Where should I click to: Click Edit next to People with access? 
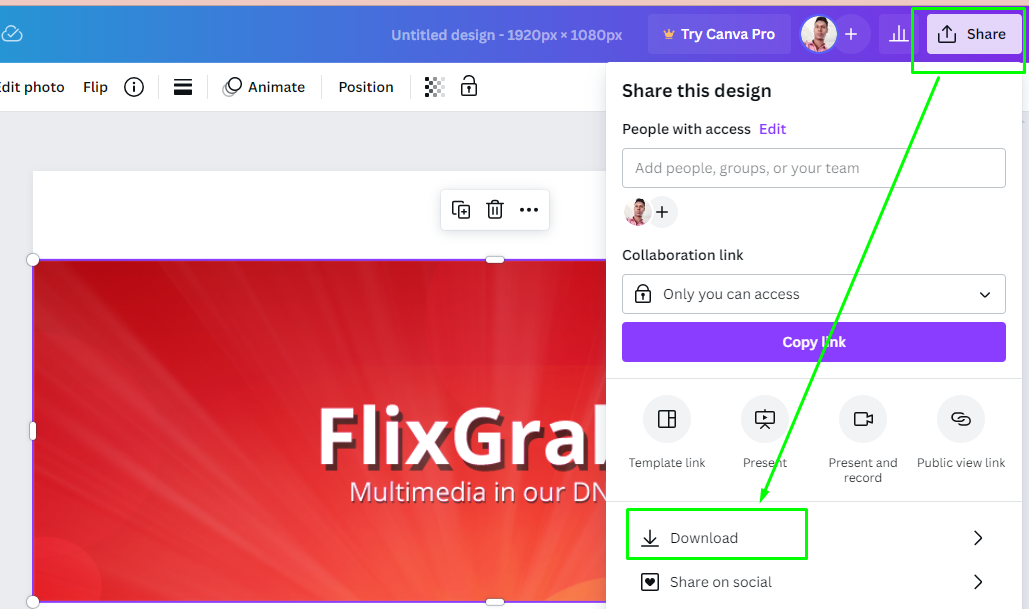tap(772, 129)
